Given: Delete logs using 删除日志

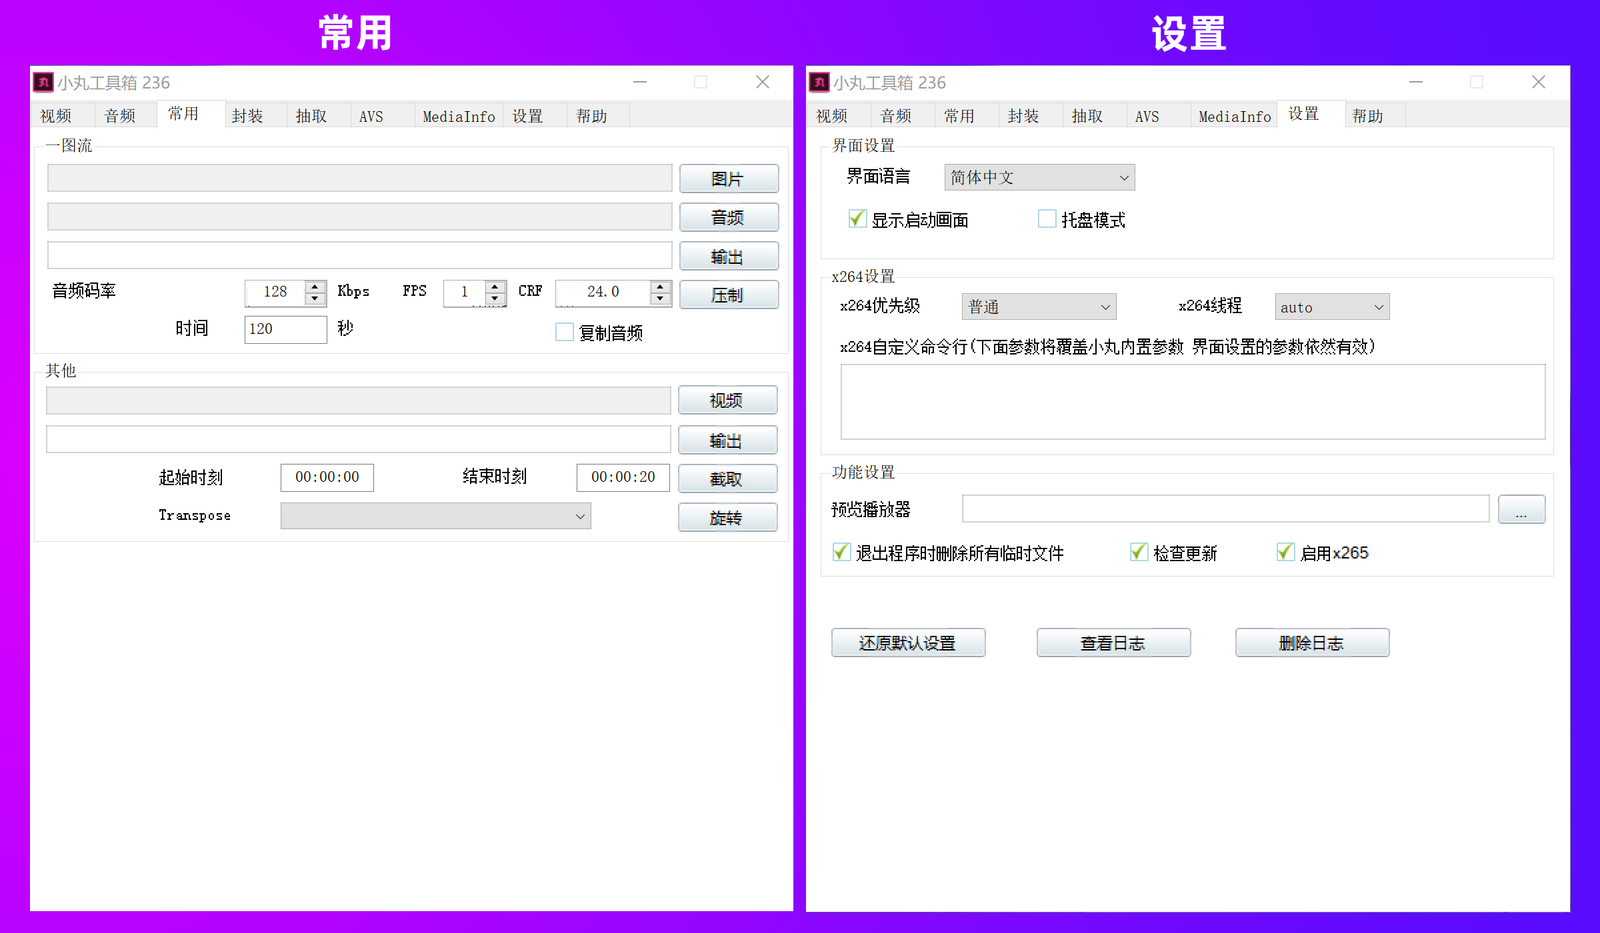Looking at the screenshot, I should [1311, 642].
